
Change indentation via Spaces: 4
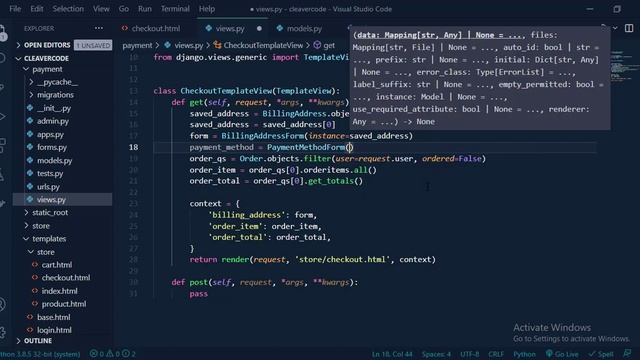click(x=436, y=354)
